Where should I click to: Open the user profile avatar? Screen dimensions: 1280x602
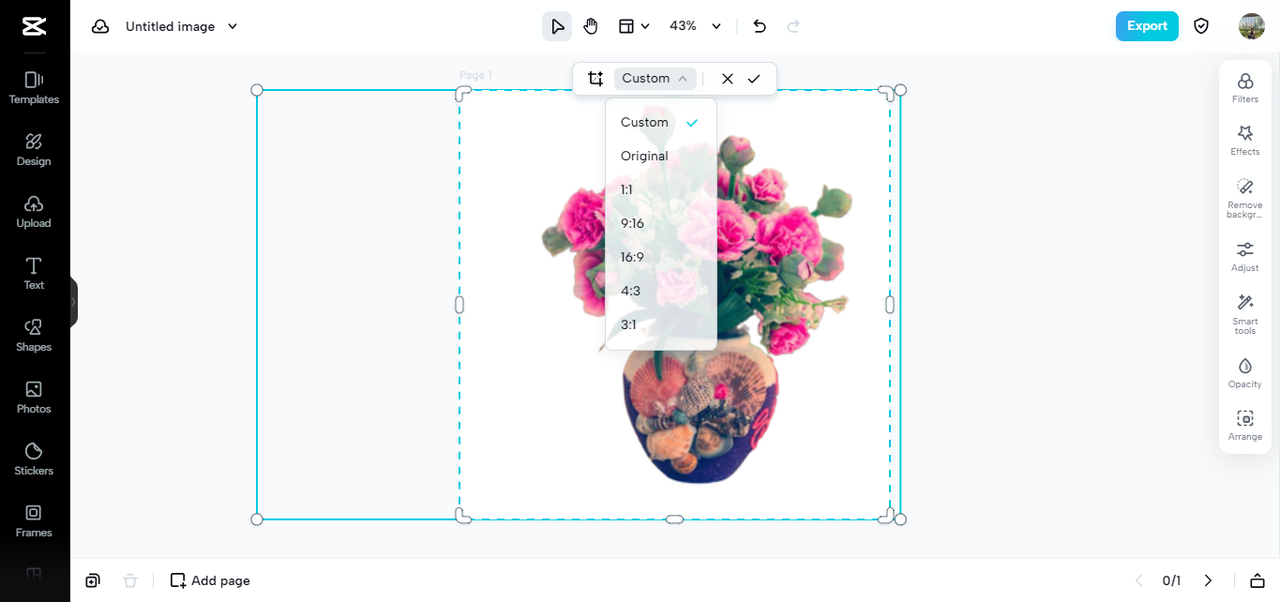(1251, 26)
